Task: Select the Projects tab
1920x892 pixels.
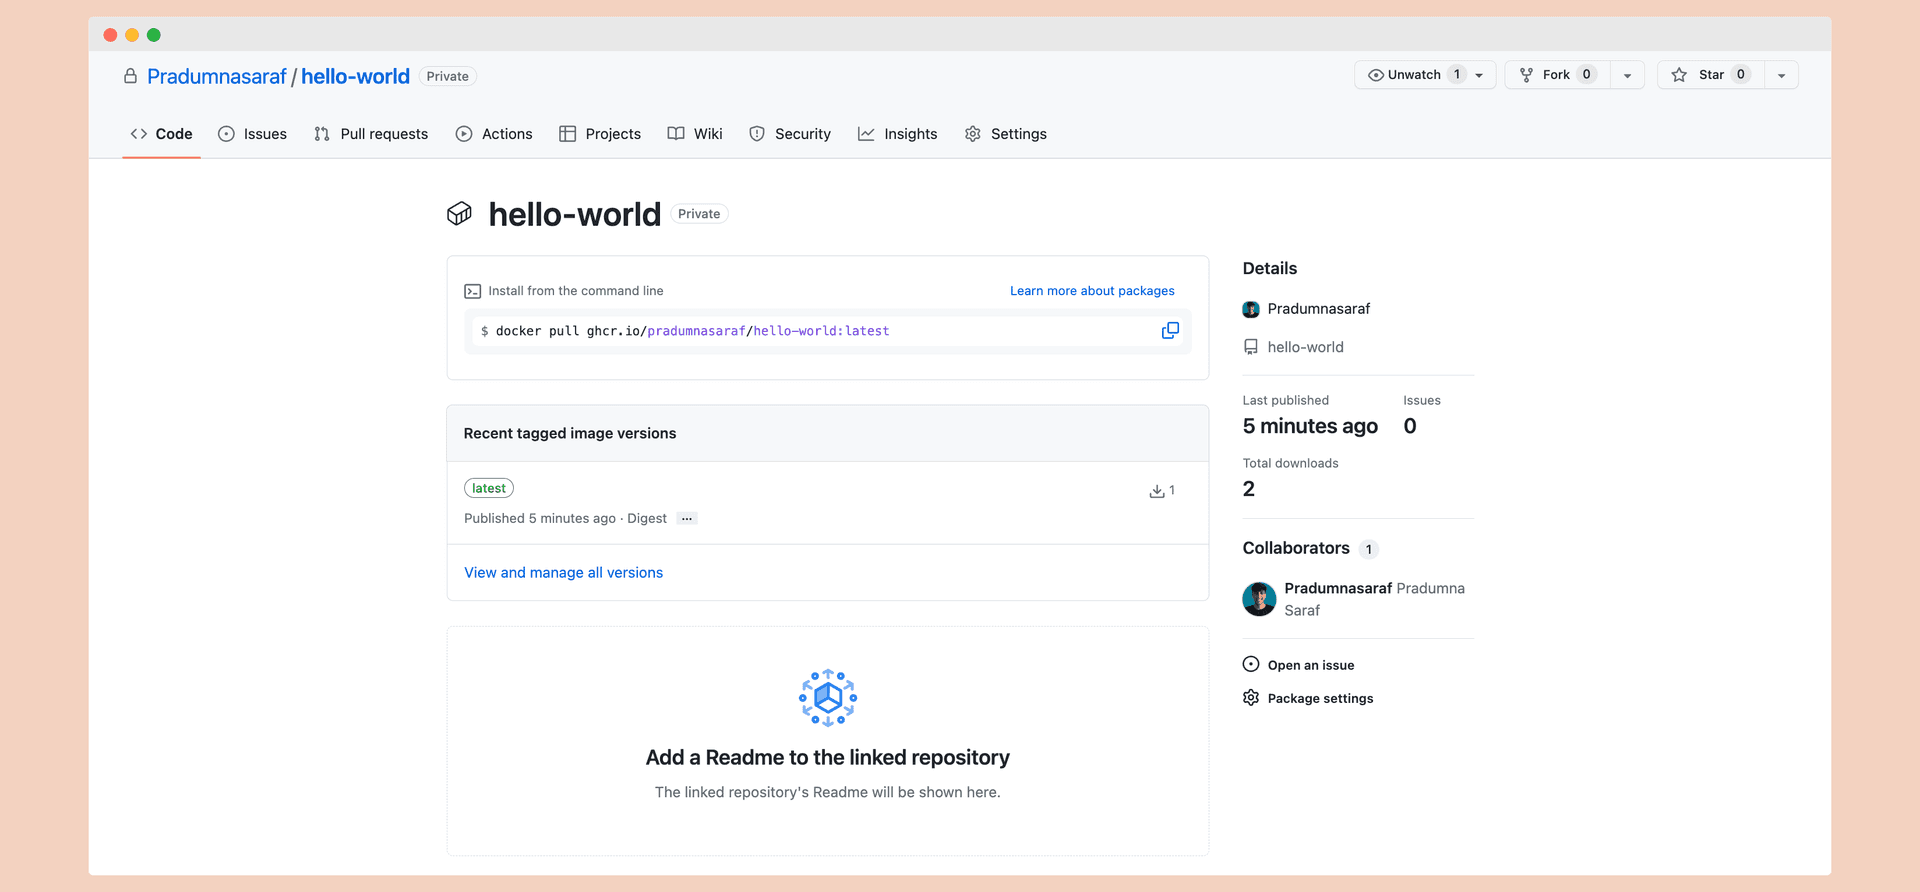Action: click(600, 134)
